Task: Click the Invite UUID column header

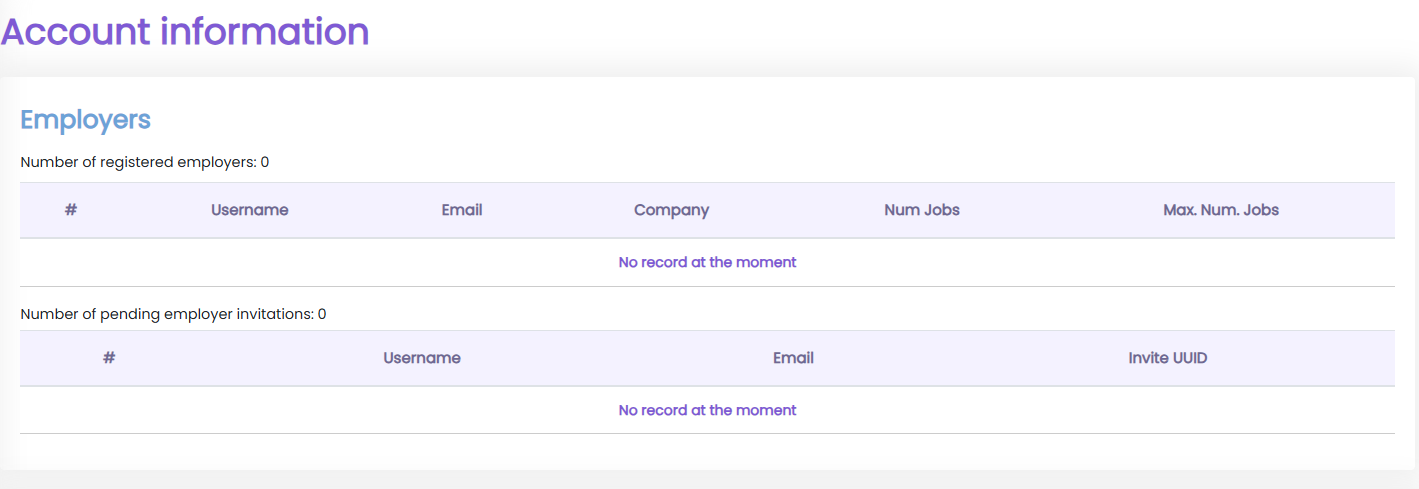Action: 1167,358
